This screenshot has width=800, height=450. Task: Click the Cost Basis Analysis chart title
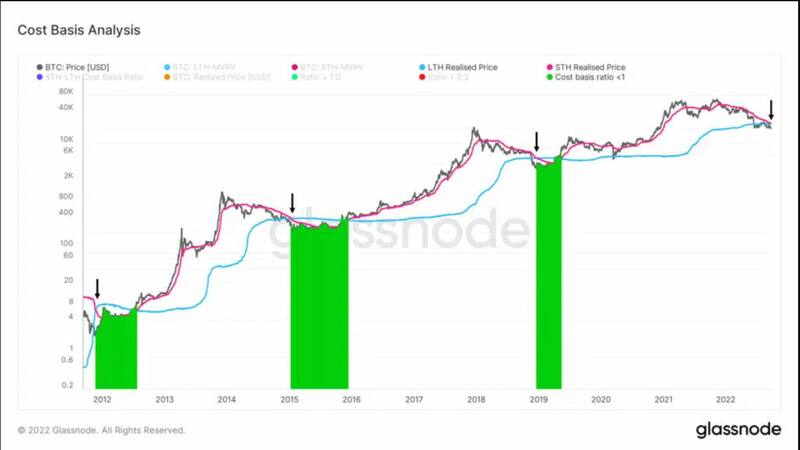click(x=79, y=31)
